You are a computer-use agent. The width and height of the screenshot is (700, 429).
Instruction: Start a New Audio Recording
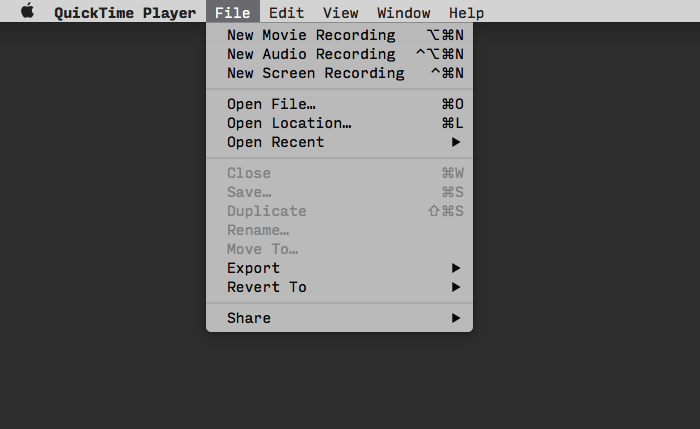pos(311,54)
